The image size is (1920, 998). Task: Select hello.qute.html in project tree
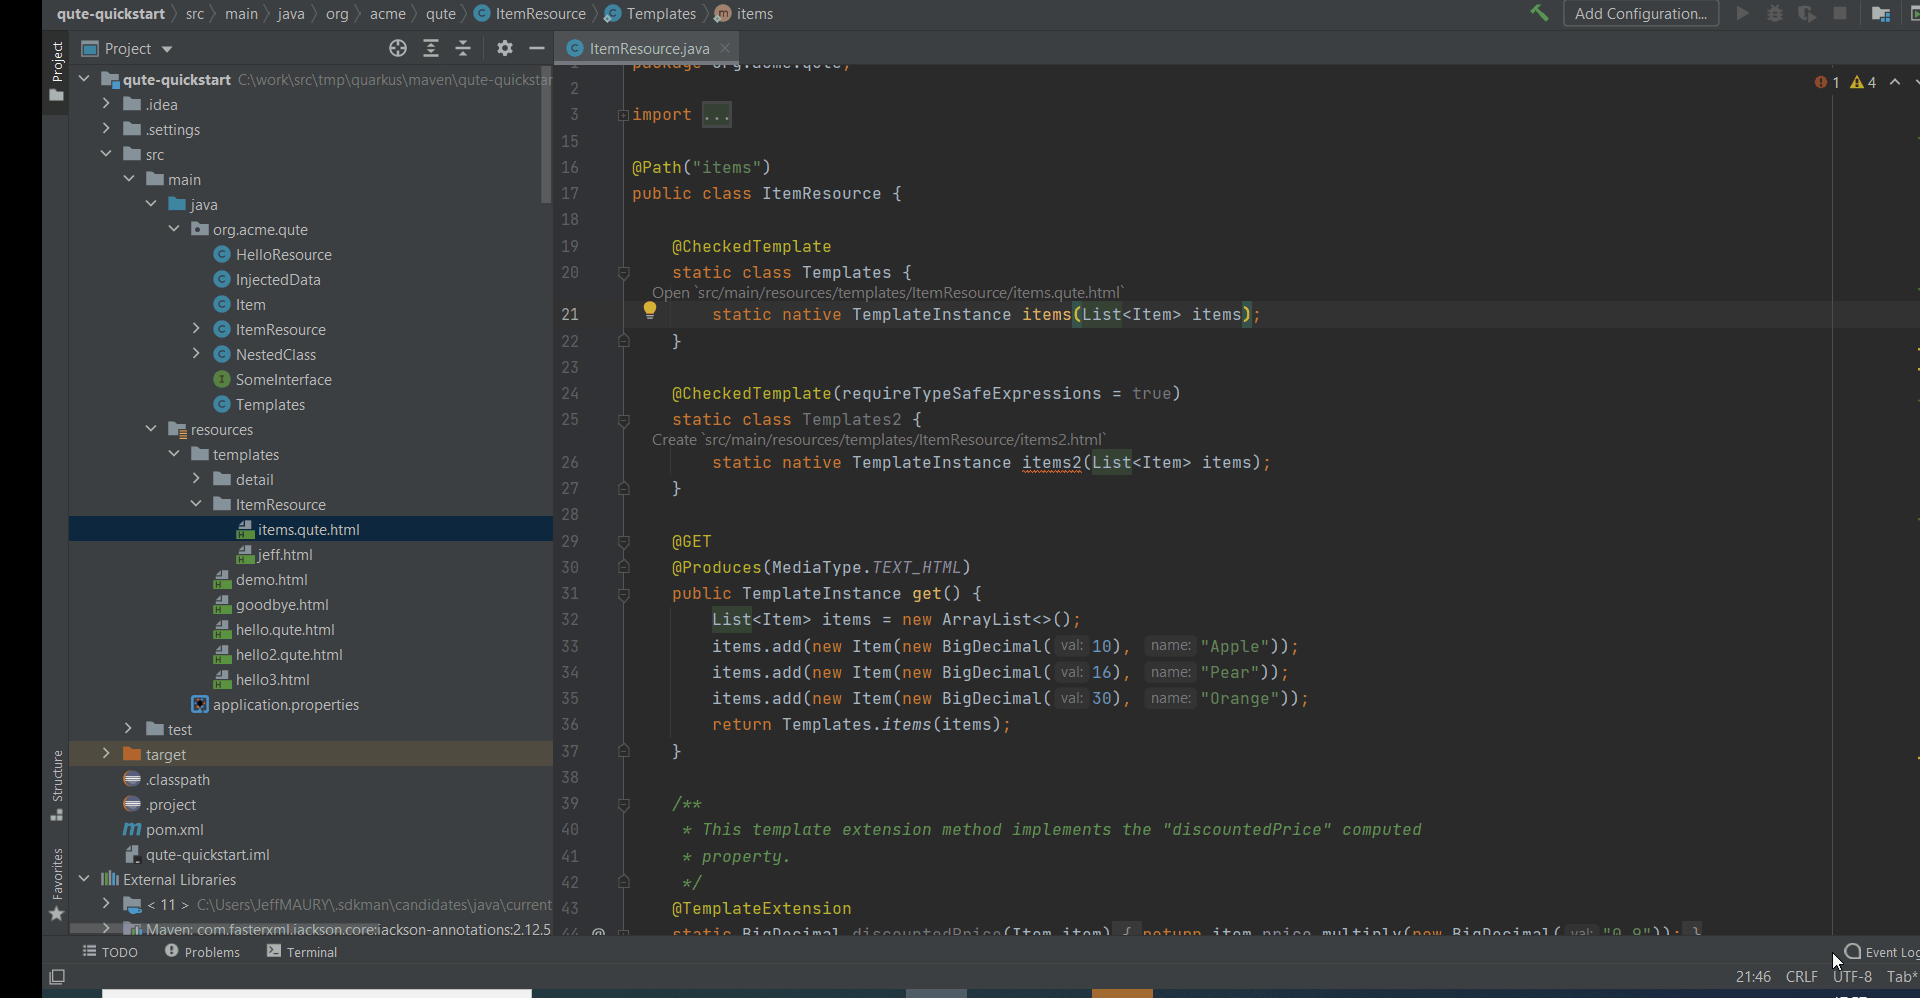[x=285, y=629]
